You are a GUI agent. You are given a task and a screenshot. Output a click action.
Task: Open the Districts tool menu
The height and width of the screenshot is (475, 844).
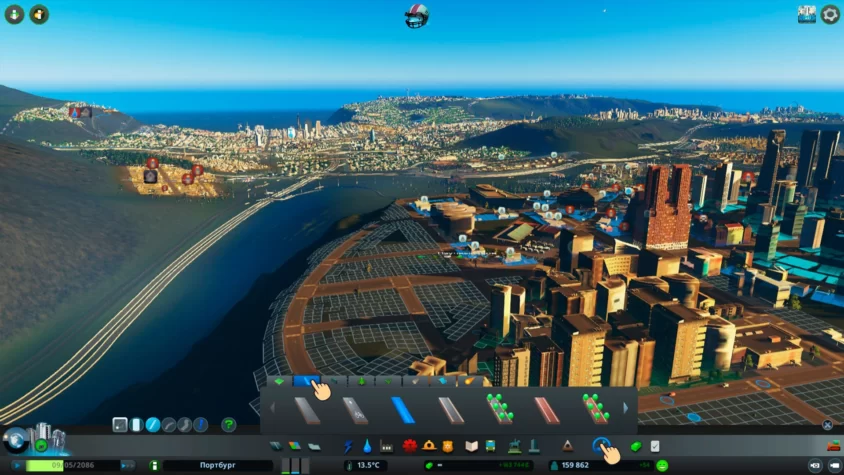(314, 446)
